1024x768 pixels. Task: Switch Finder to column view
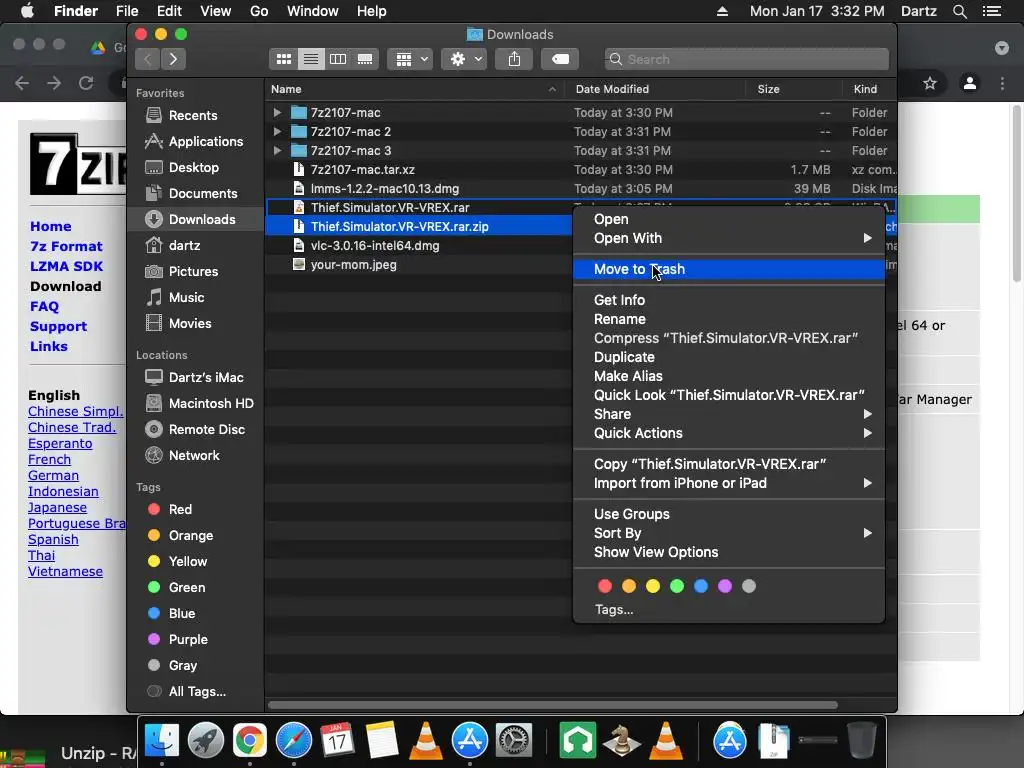point(338,59)
